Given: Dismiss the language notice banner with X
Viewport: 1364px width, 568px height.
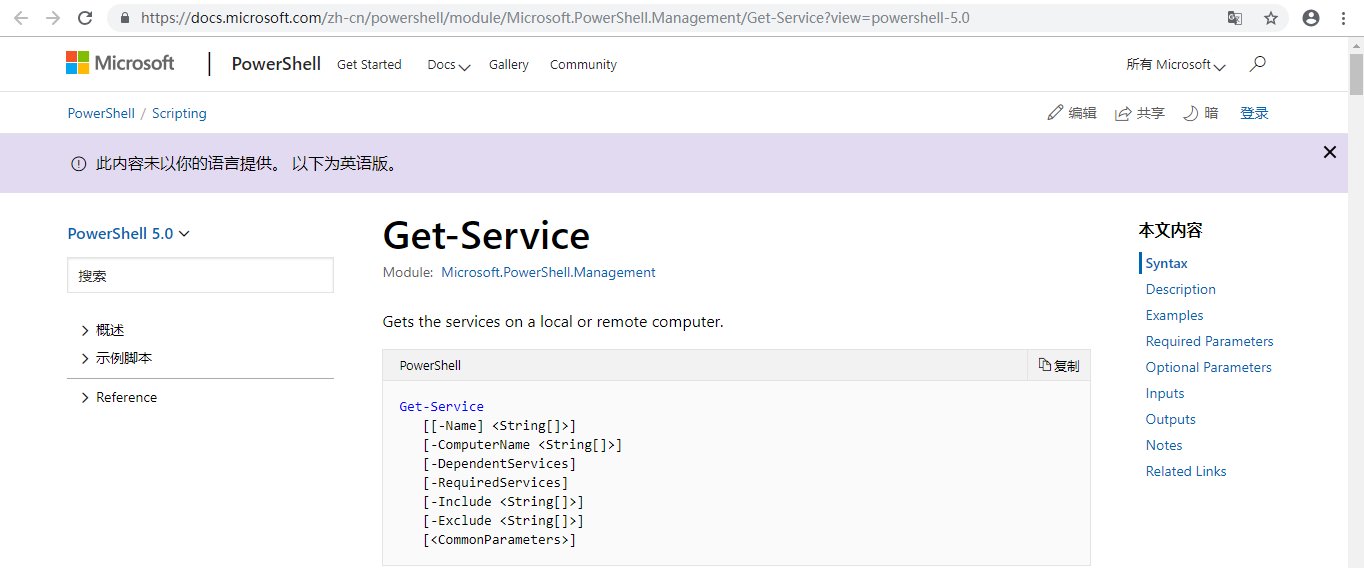Looking at the screenshot, I should click(x=1330, y=152).
